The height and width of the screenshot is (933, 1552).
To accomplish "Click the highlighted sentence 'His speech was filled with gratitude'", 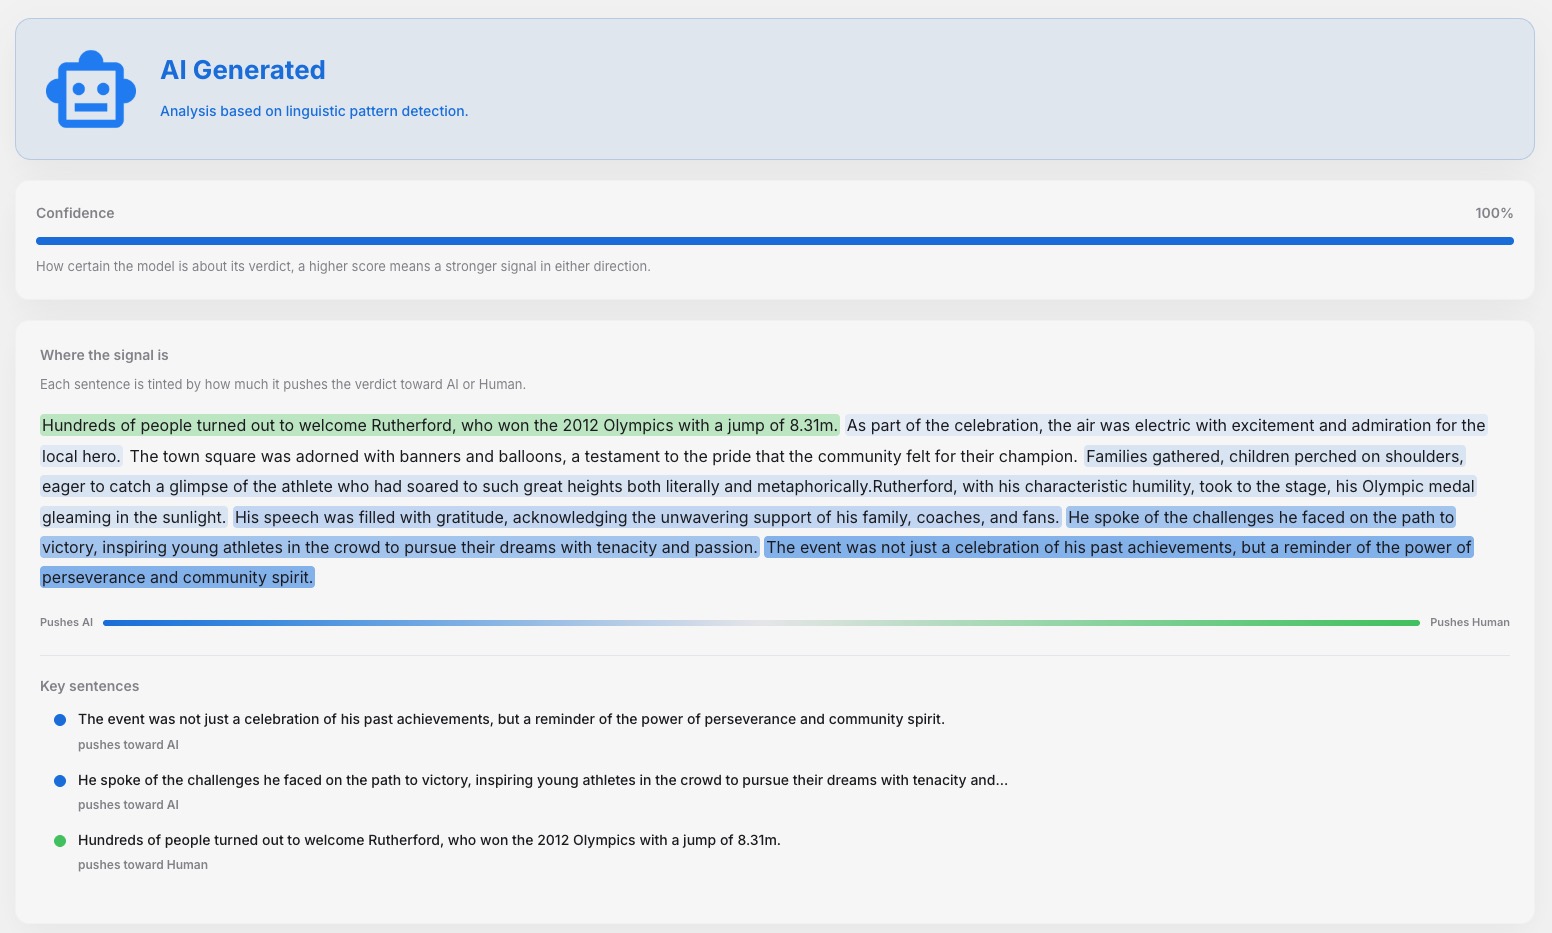I will [647, 517].
